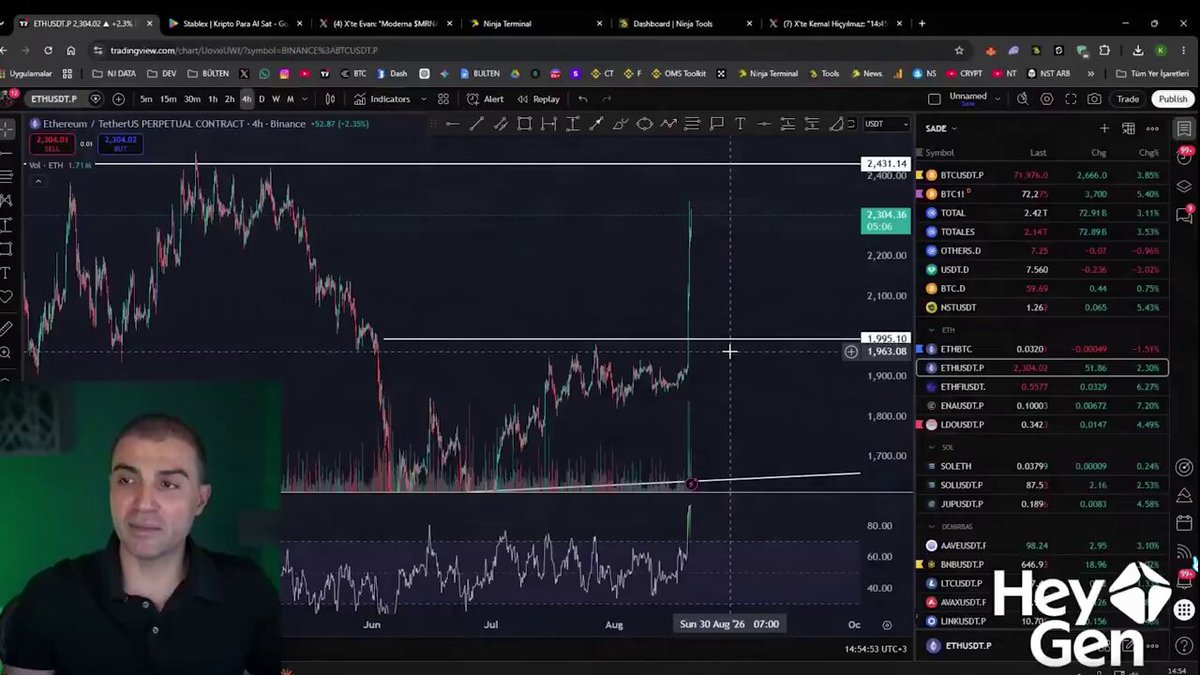
Task: Take a chart snapshot with camera icon
Action: [x=1094, y=99]
